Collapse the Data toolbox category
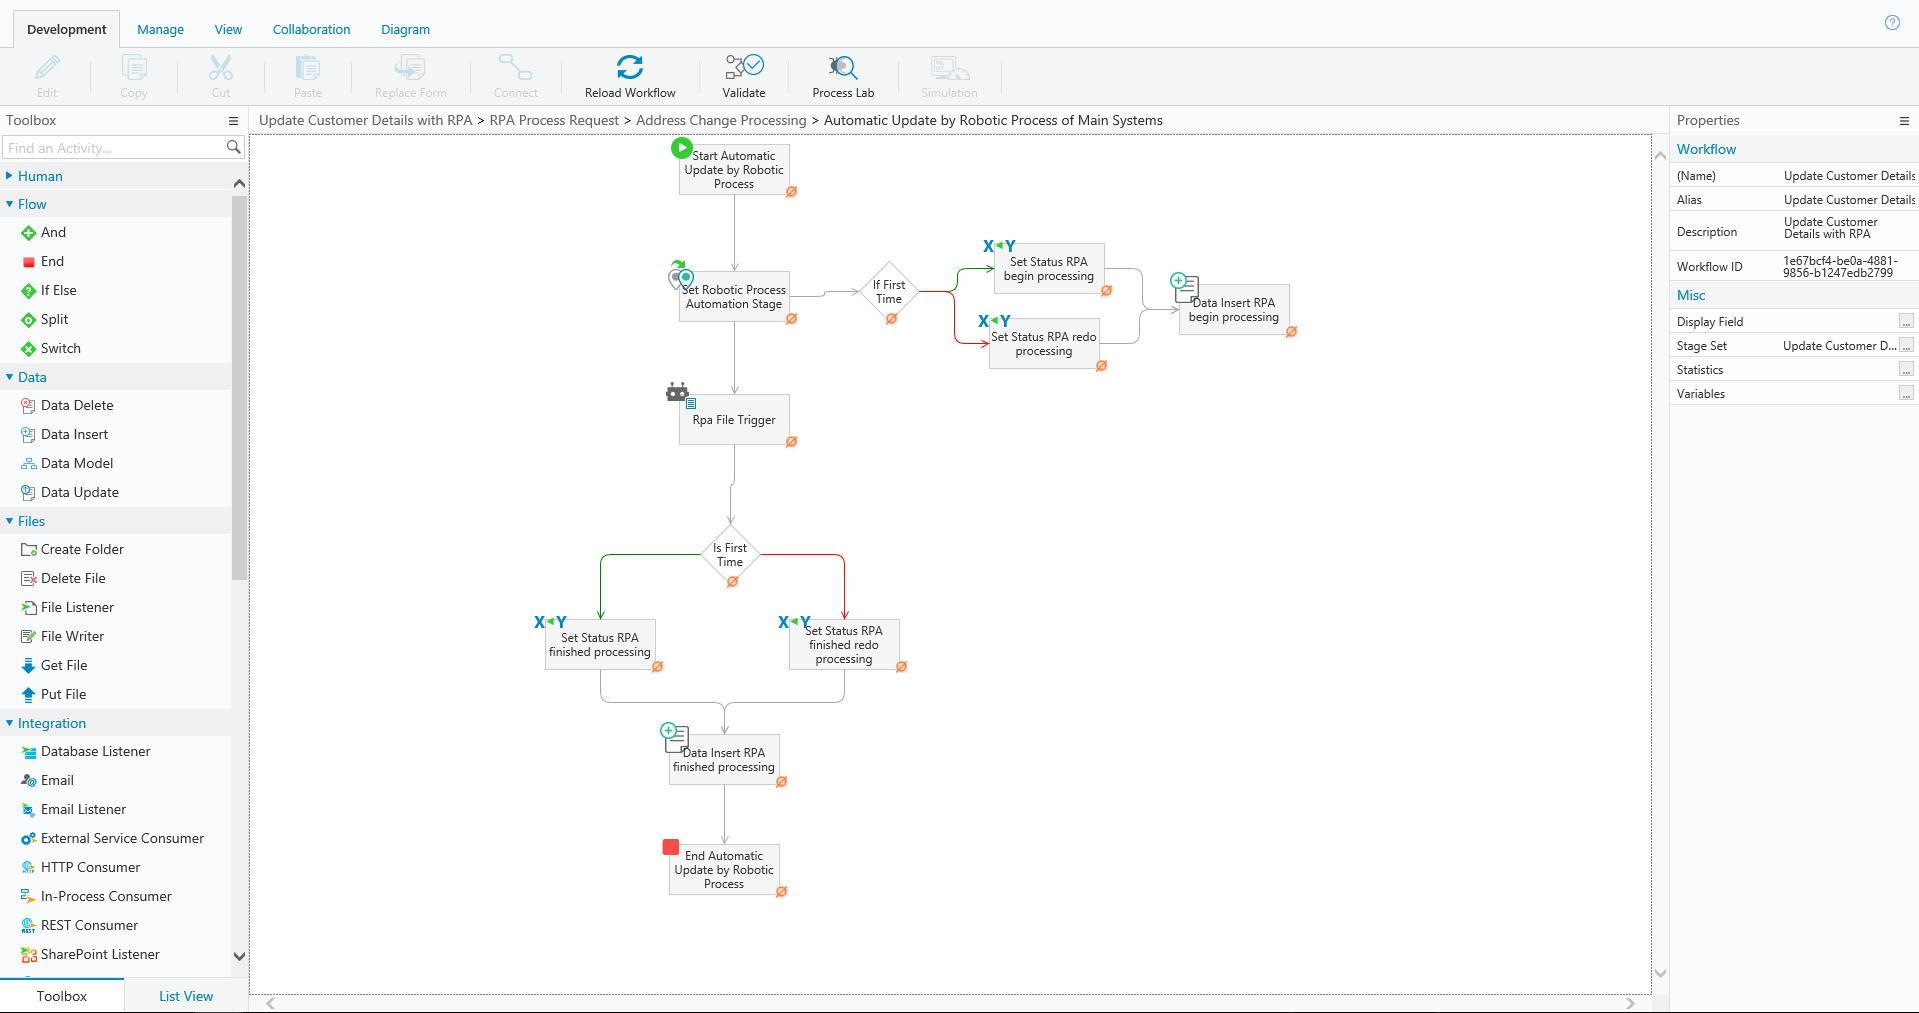 [x=9, y=377]
